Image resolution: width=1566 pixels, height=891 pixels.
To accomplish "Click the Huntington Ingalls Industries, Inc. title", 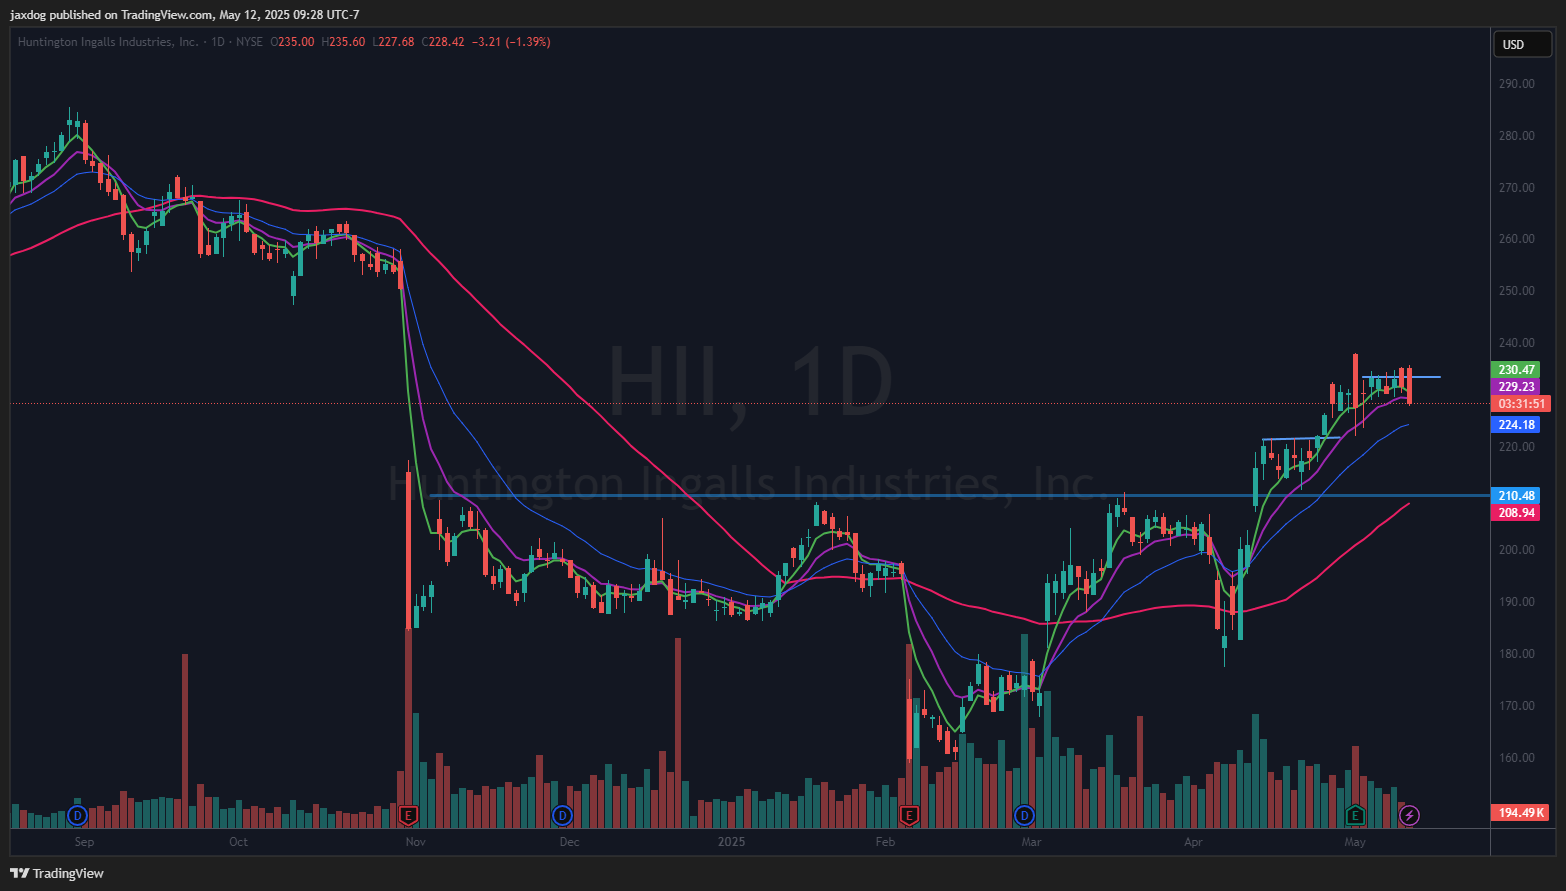I will coord(108,42).
